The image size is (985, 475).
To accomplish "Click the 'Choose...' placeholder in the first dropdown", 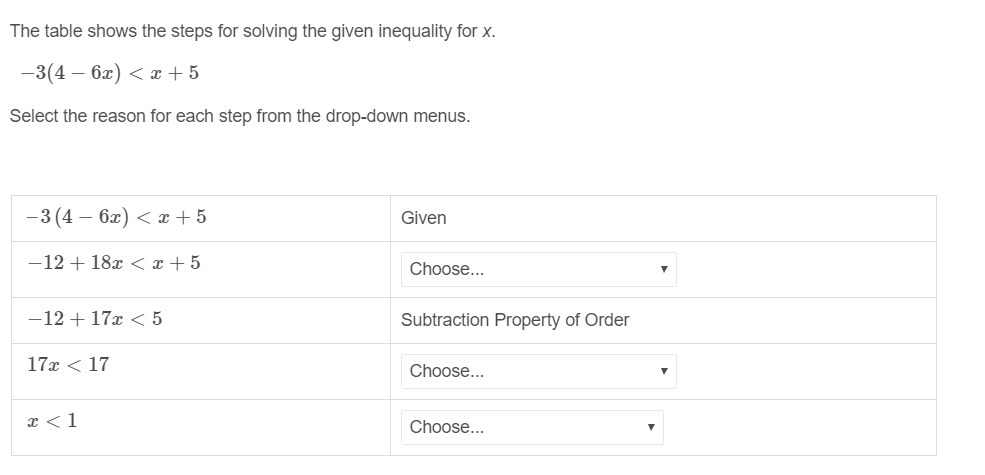I will [447, 269].
